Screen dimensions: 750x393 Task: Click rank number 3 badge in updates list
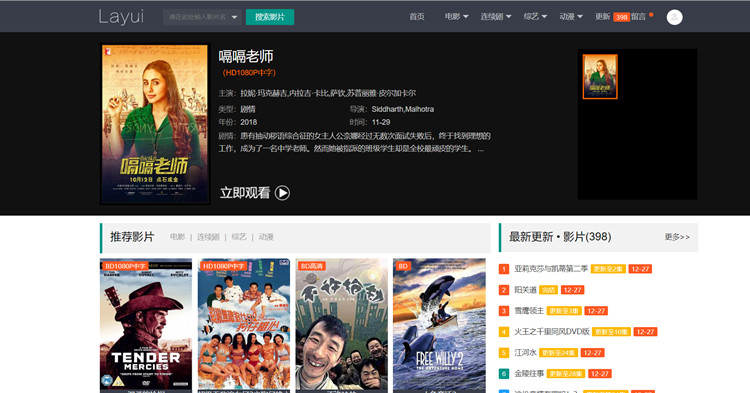tap(504, 311)
